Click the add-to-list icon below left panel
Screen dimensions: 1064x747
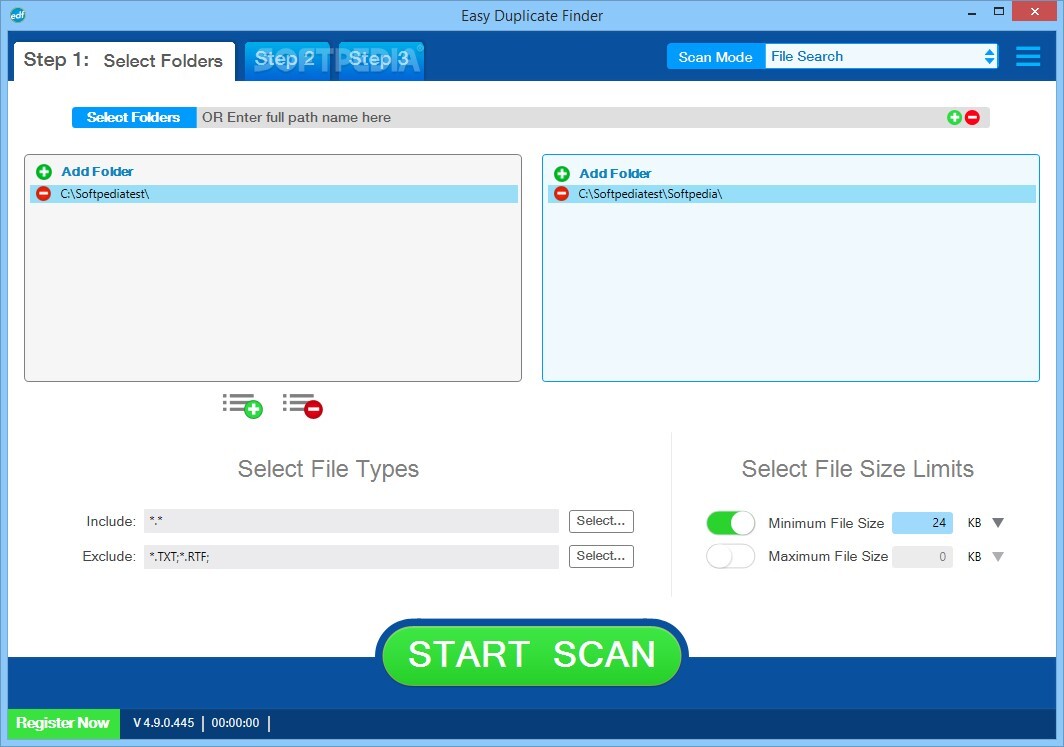242,405
